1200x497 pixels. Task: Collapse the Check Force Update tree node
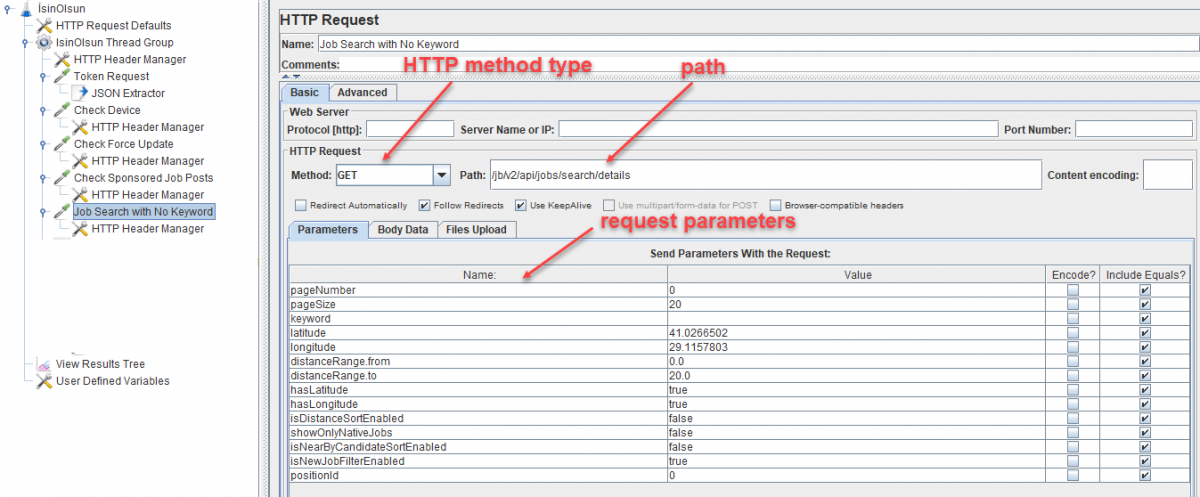coord(44,144)
